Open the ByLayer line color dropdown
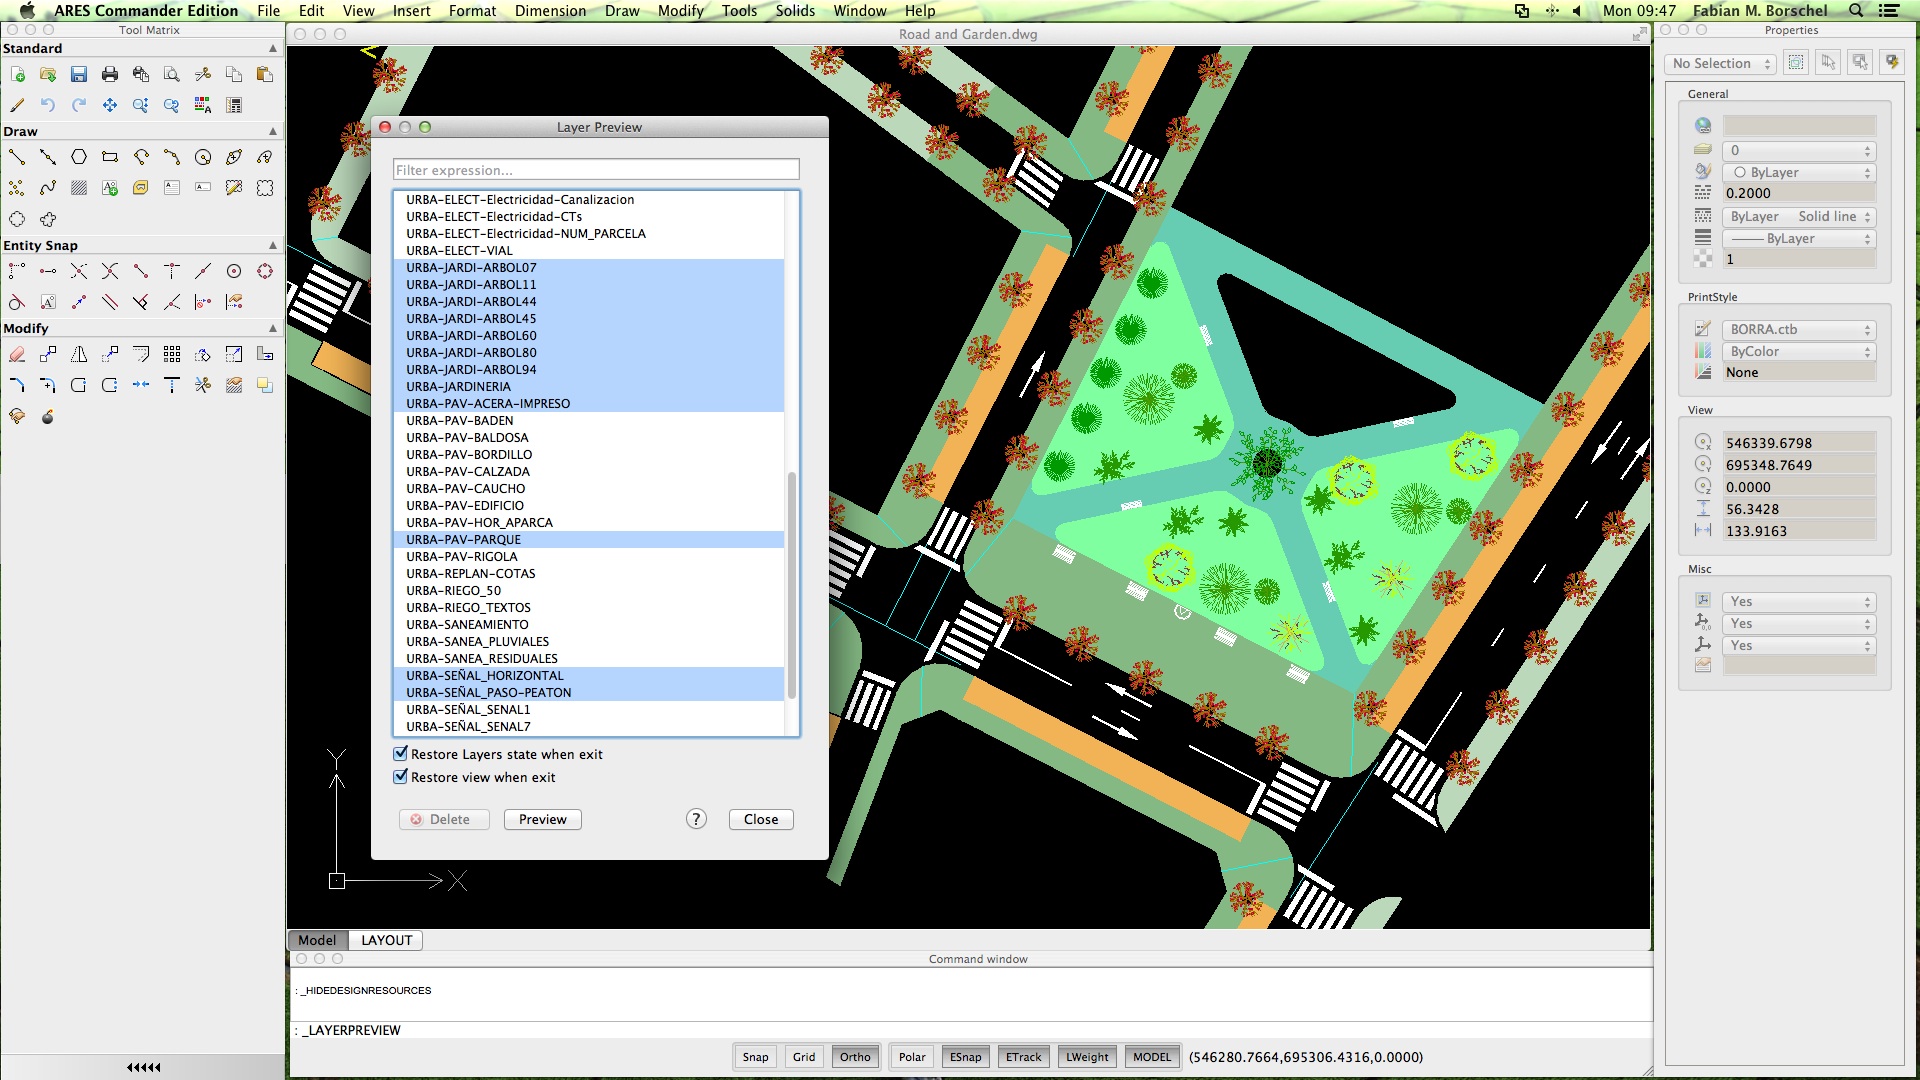This screenshot has height=1080, width=1920. pos(1798,172)
